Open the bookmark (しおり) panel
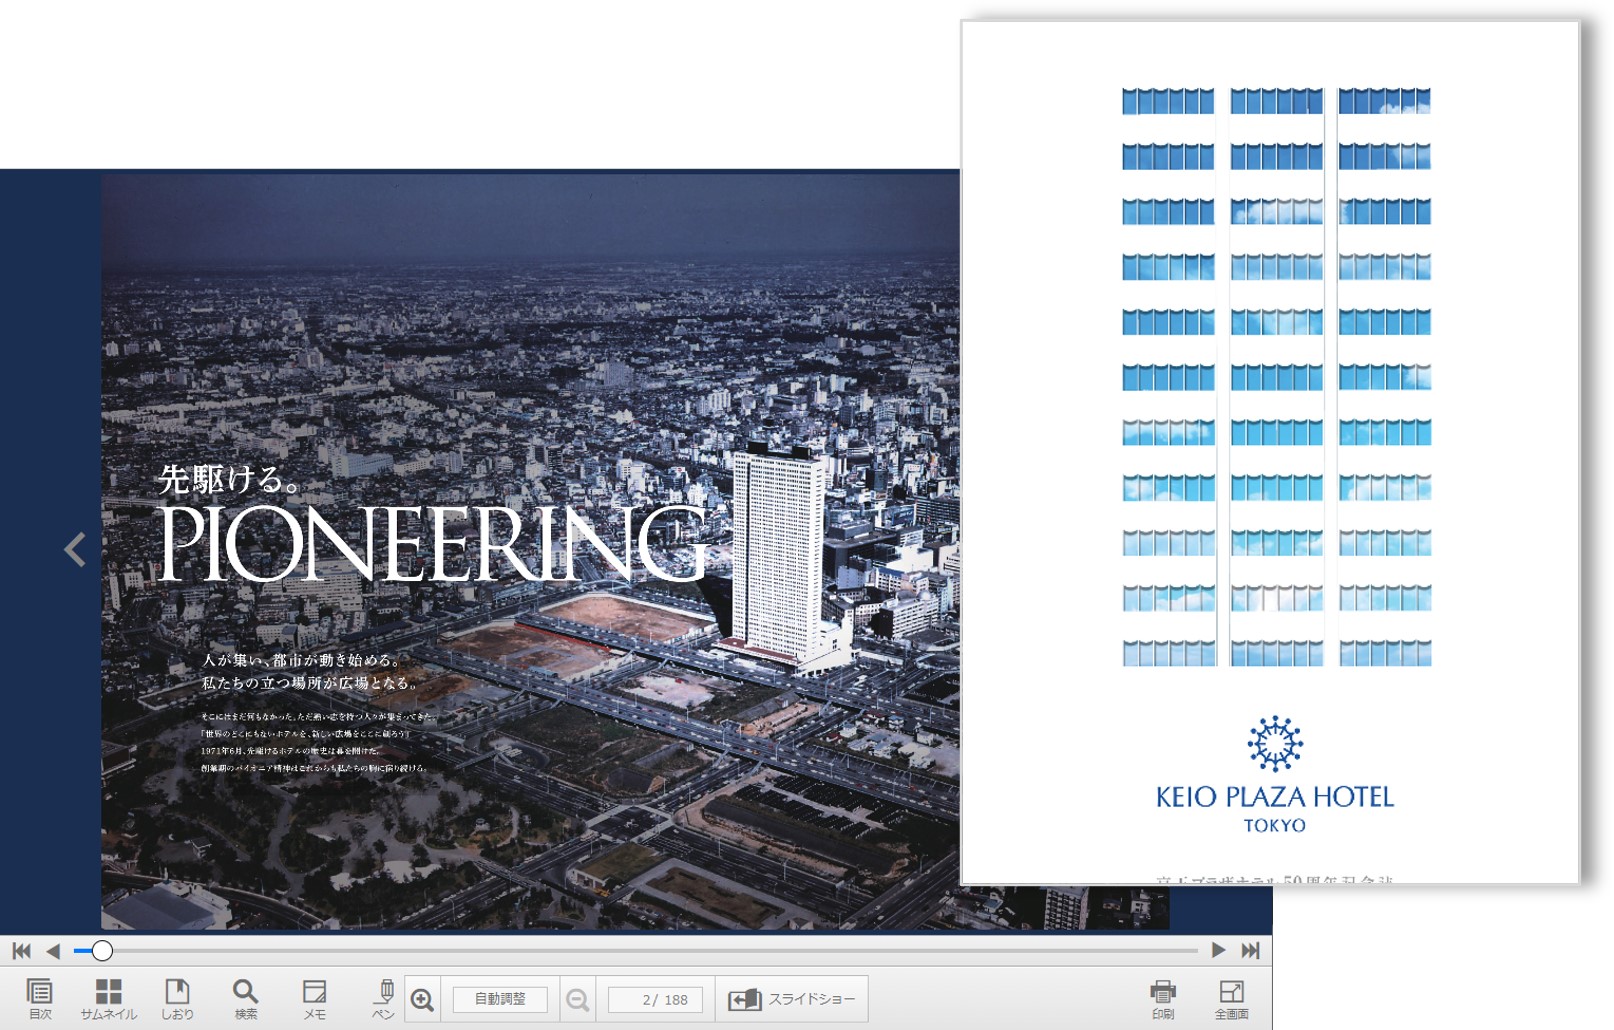This screenshot has width=1614, height=1030. click(177, 997)
